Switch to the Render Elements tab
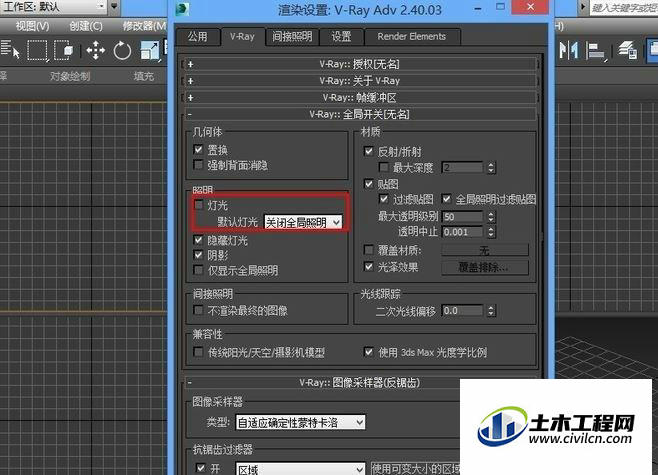Screen dimensions: 658x475 pos(411,37)
